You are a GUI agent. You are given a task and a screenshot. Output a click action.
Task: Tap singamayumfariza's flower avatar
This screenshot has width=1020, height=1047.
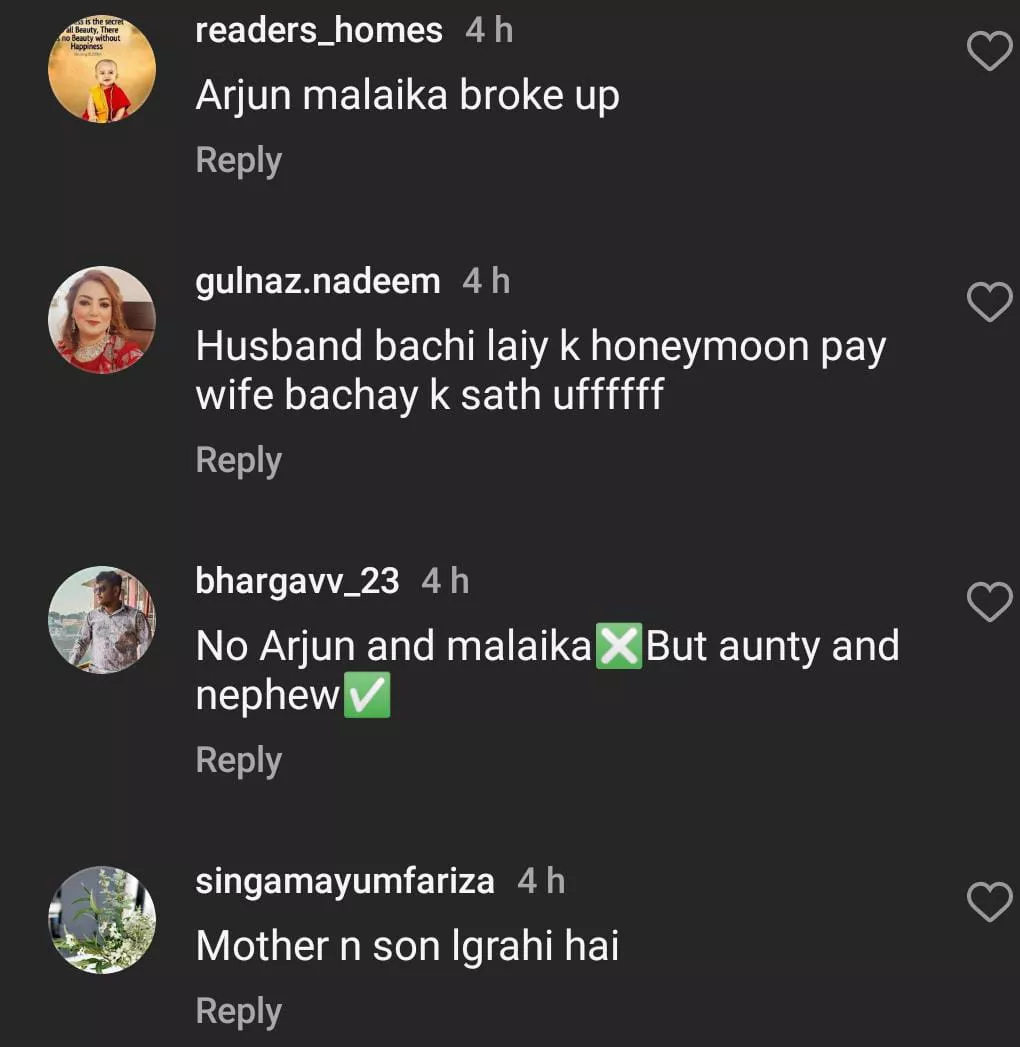[x=102, y=920]
